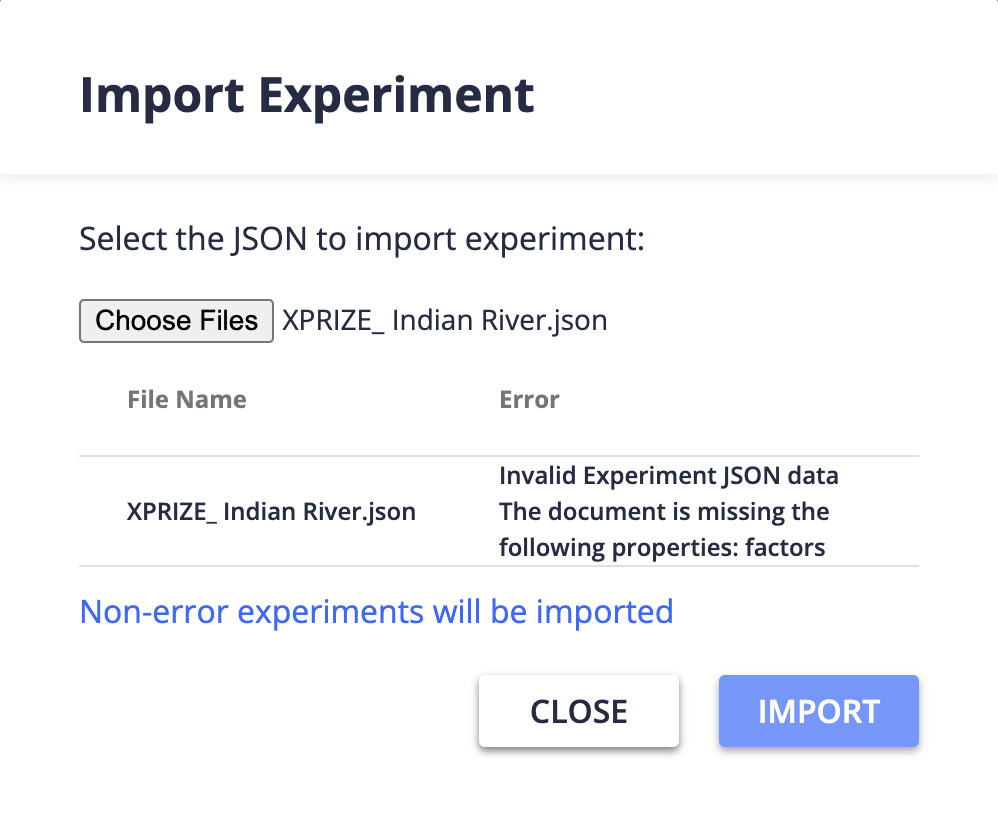Click the missing properties: factors text
This screenshot has width=998, height=822.
[663, 547]
